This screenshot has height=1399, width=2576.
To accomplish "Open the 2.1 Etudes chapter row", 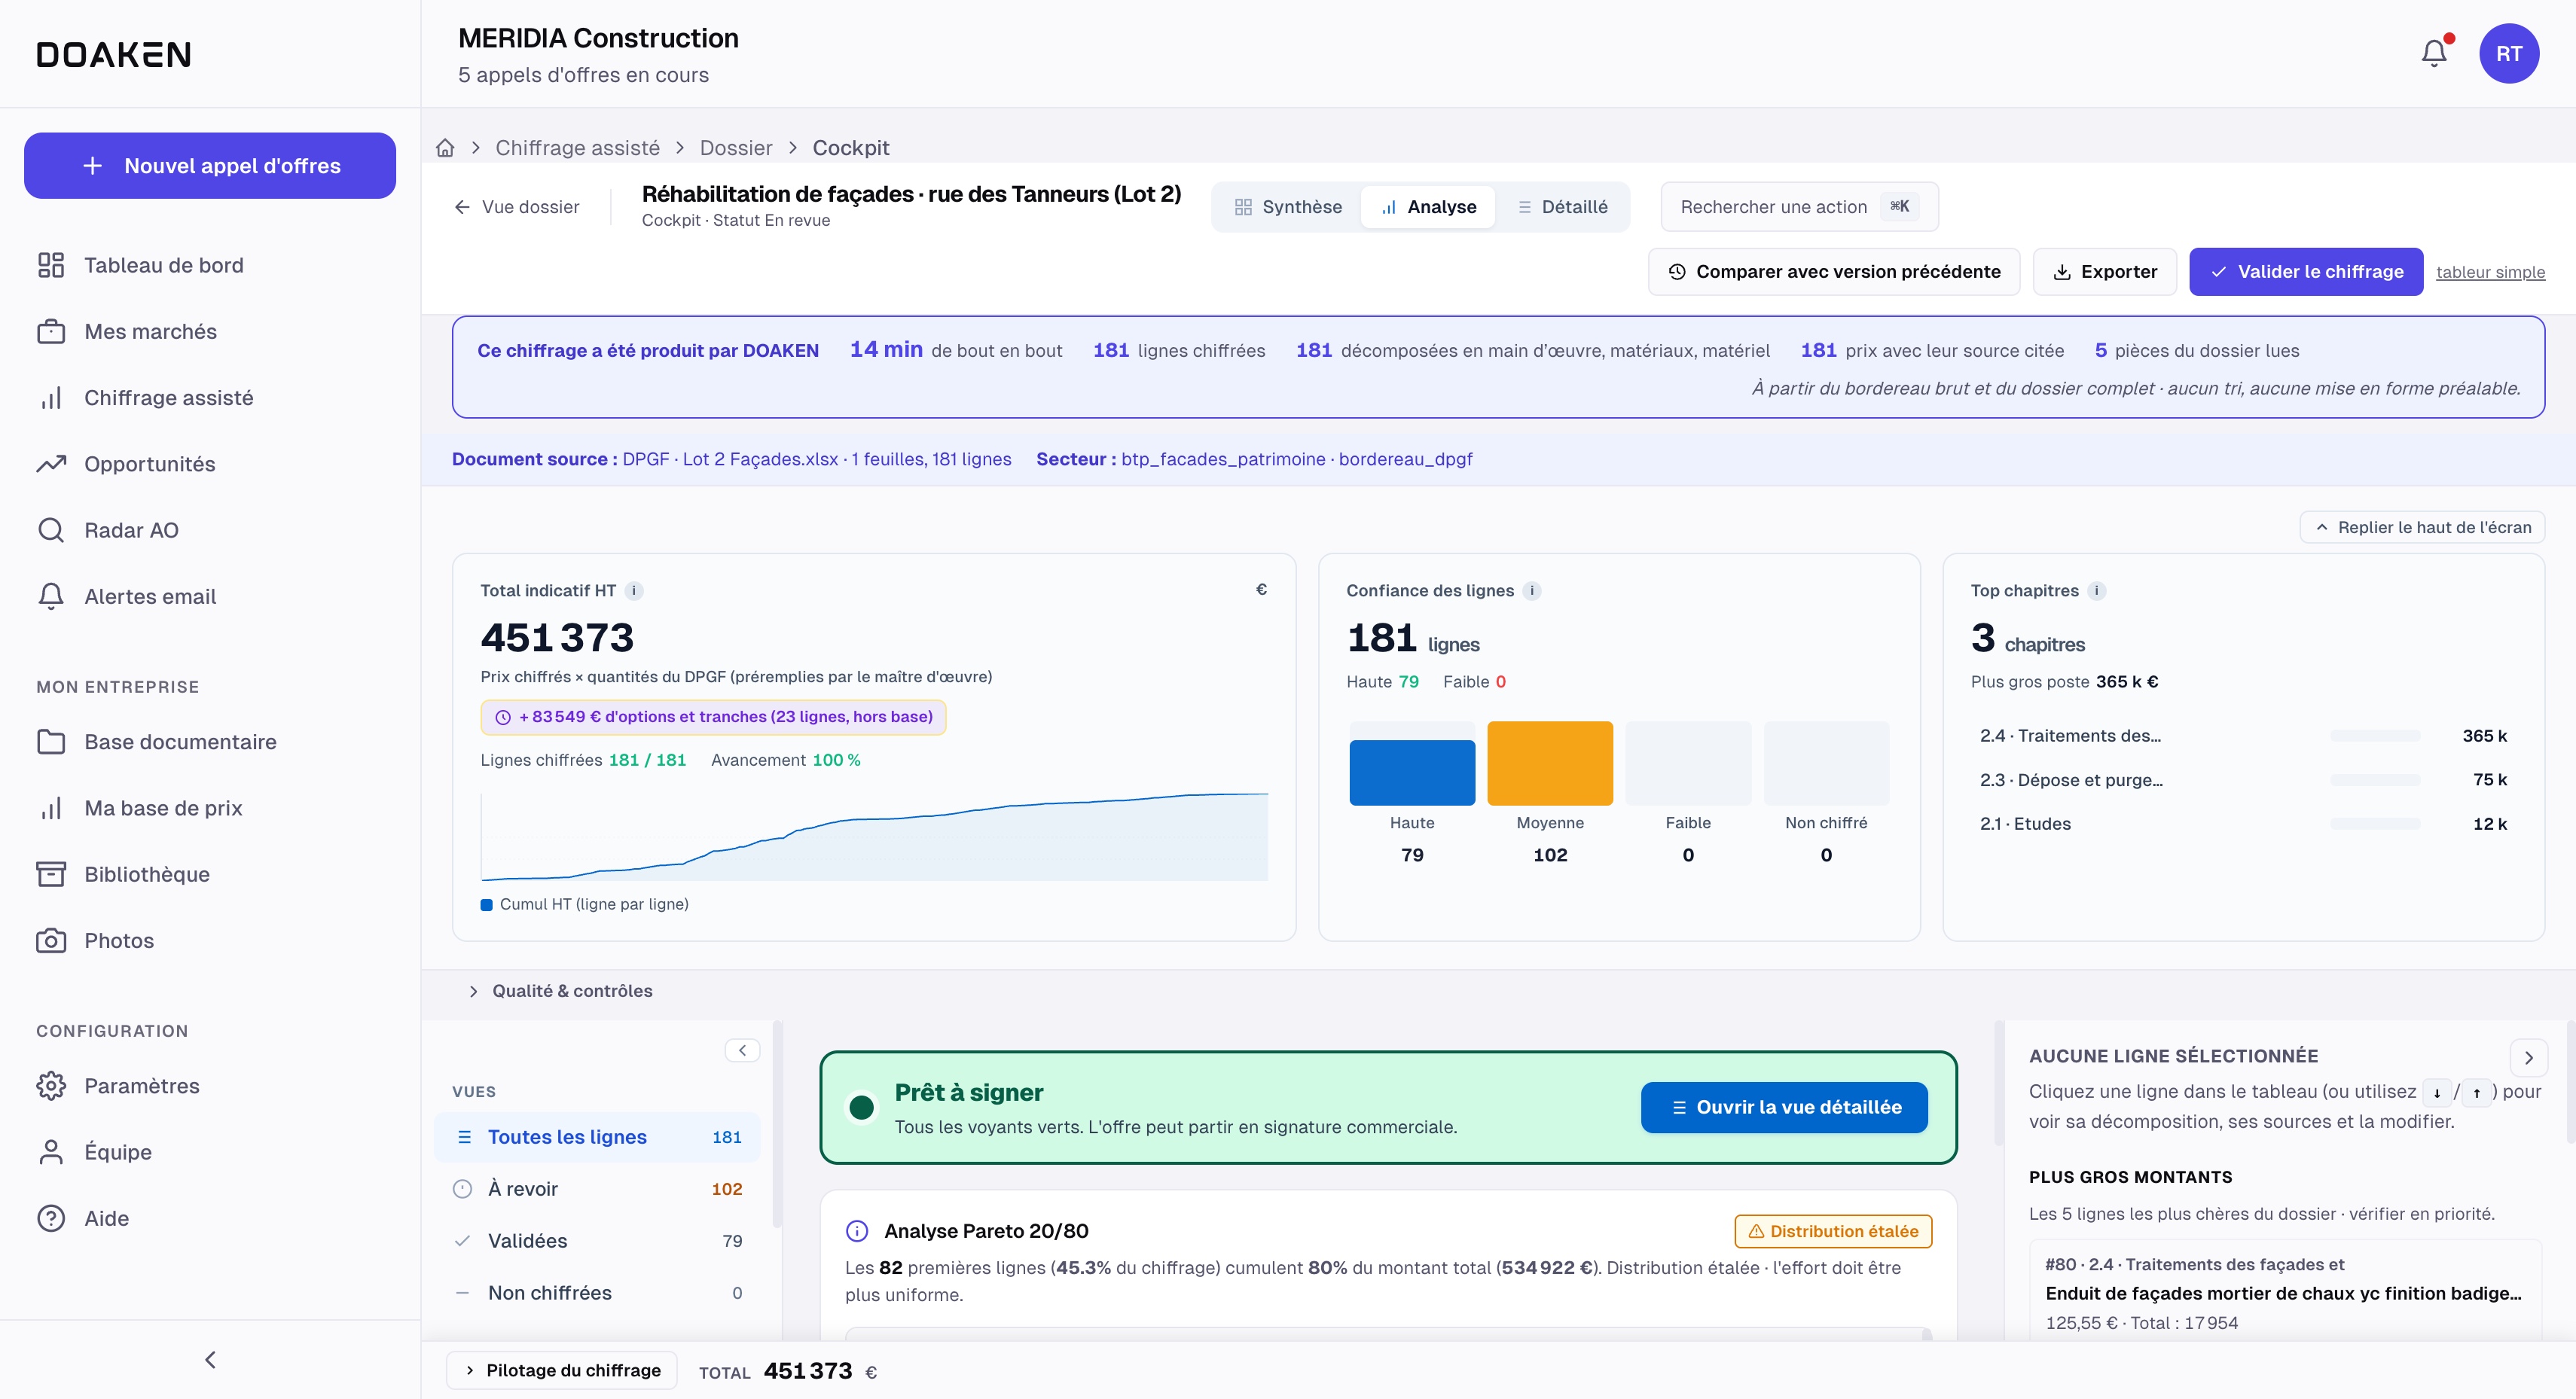I will 2243,824.
